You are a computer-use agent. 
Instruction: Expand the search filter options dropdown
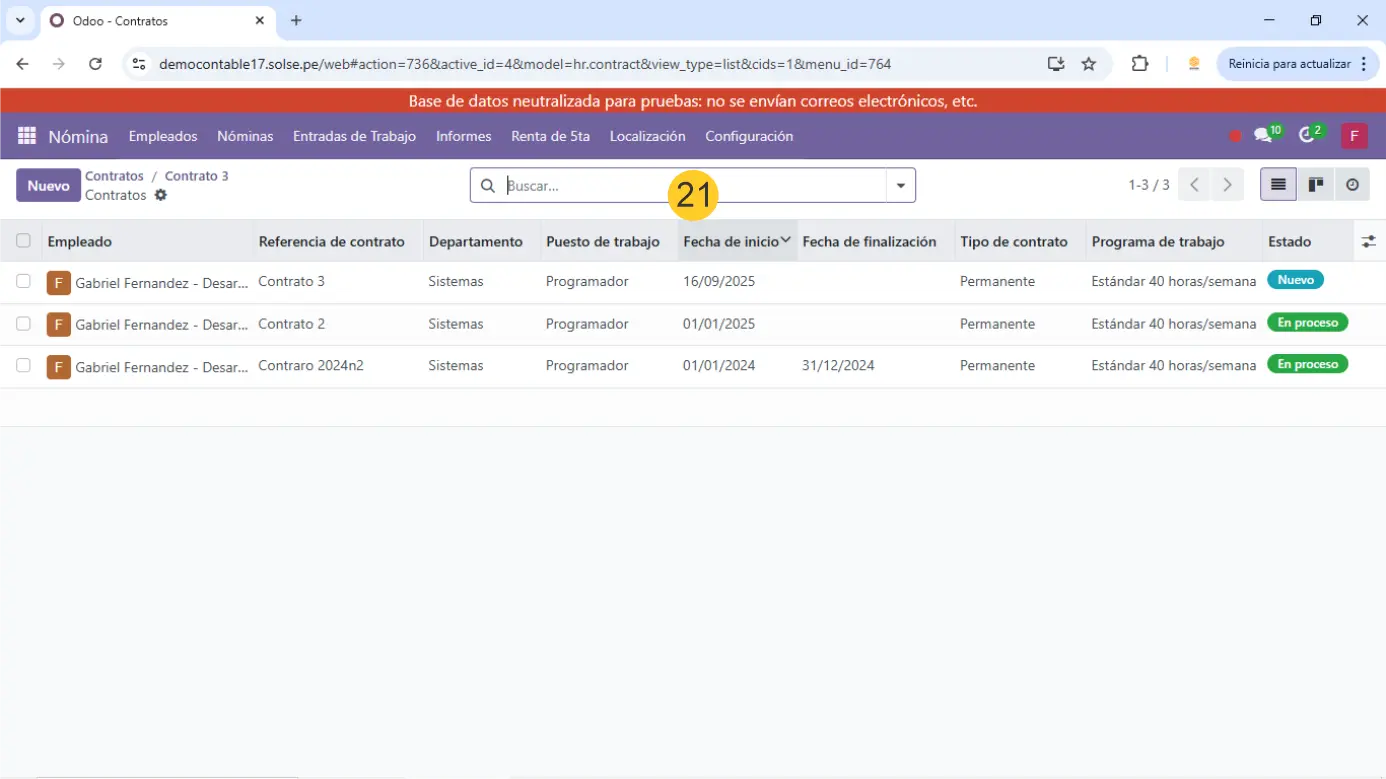(901, 185)
